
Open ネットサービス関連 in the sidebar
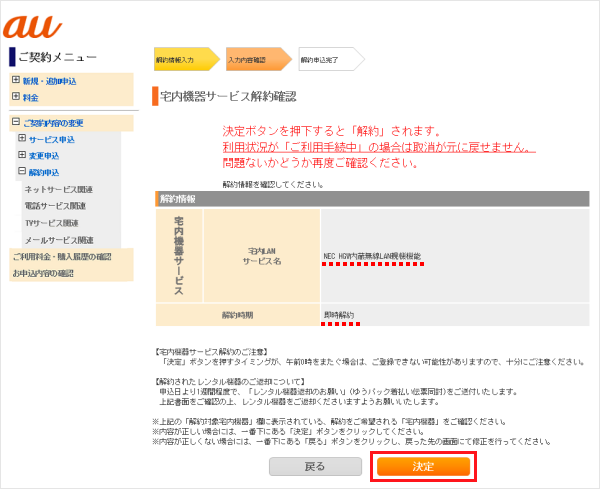[x=58, y=189]
